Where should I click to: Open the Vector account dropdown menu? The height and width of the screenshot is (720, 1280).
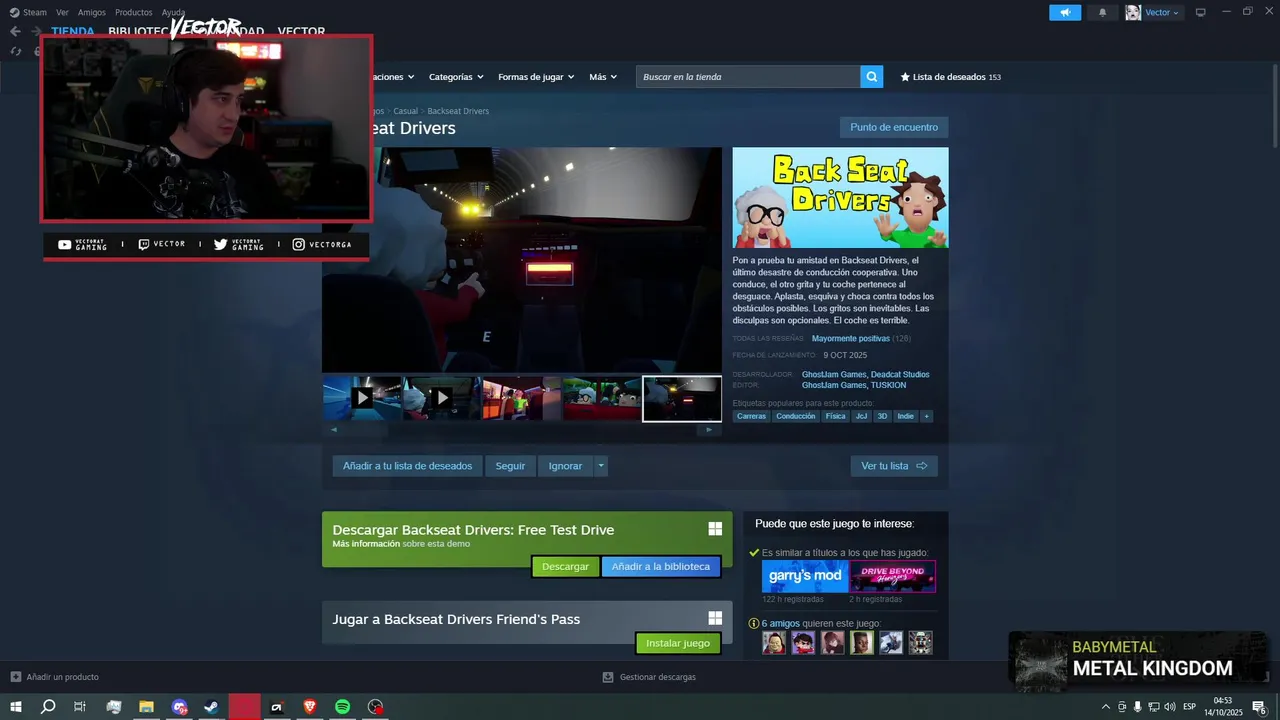coord(1162,12)
